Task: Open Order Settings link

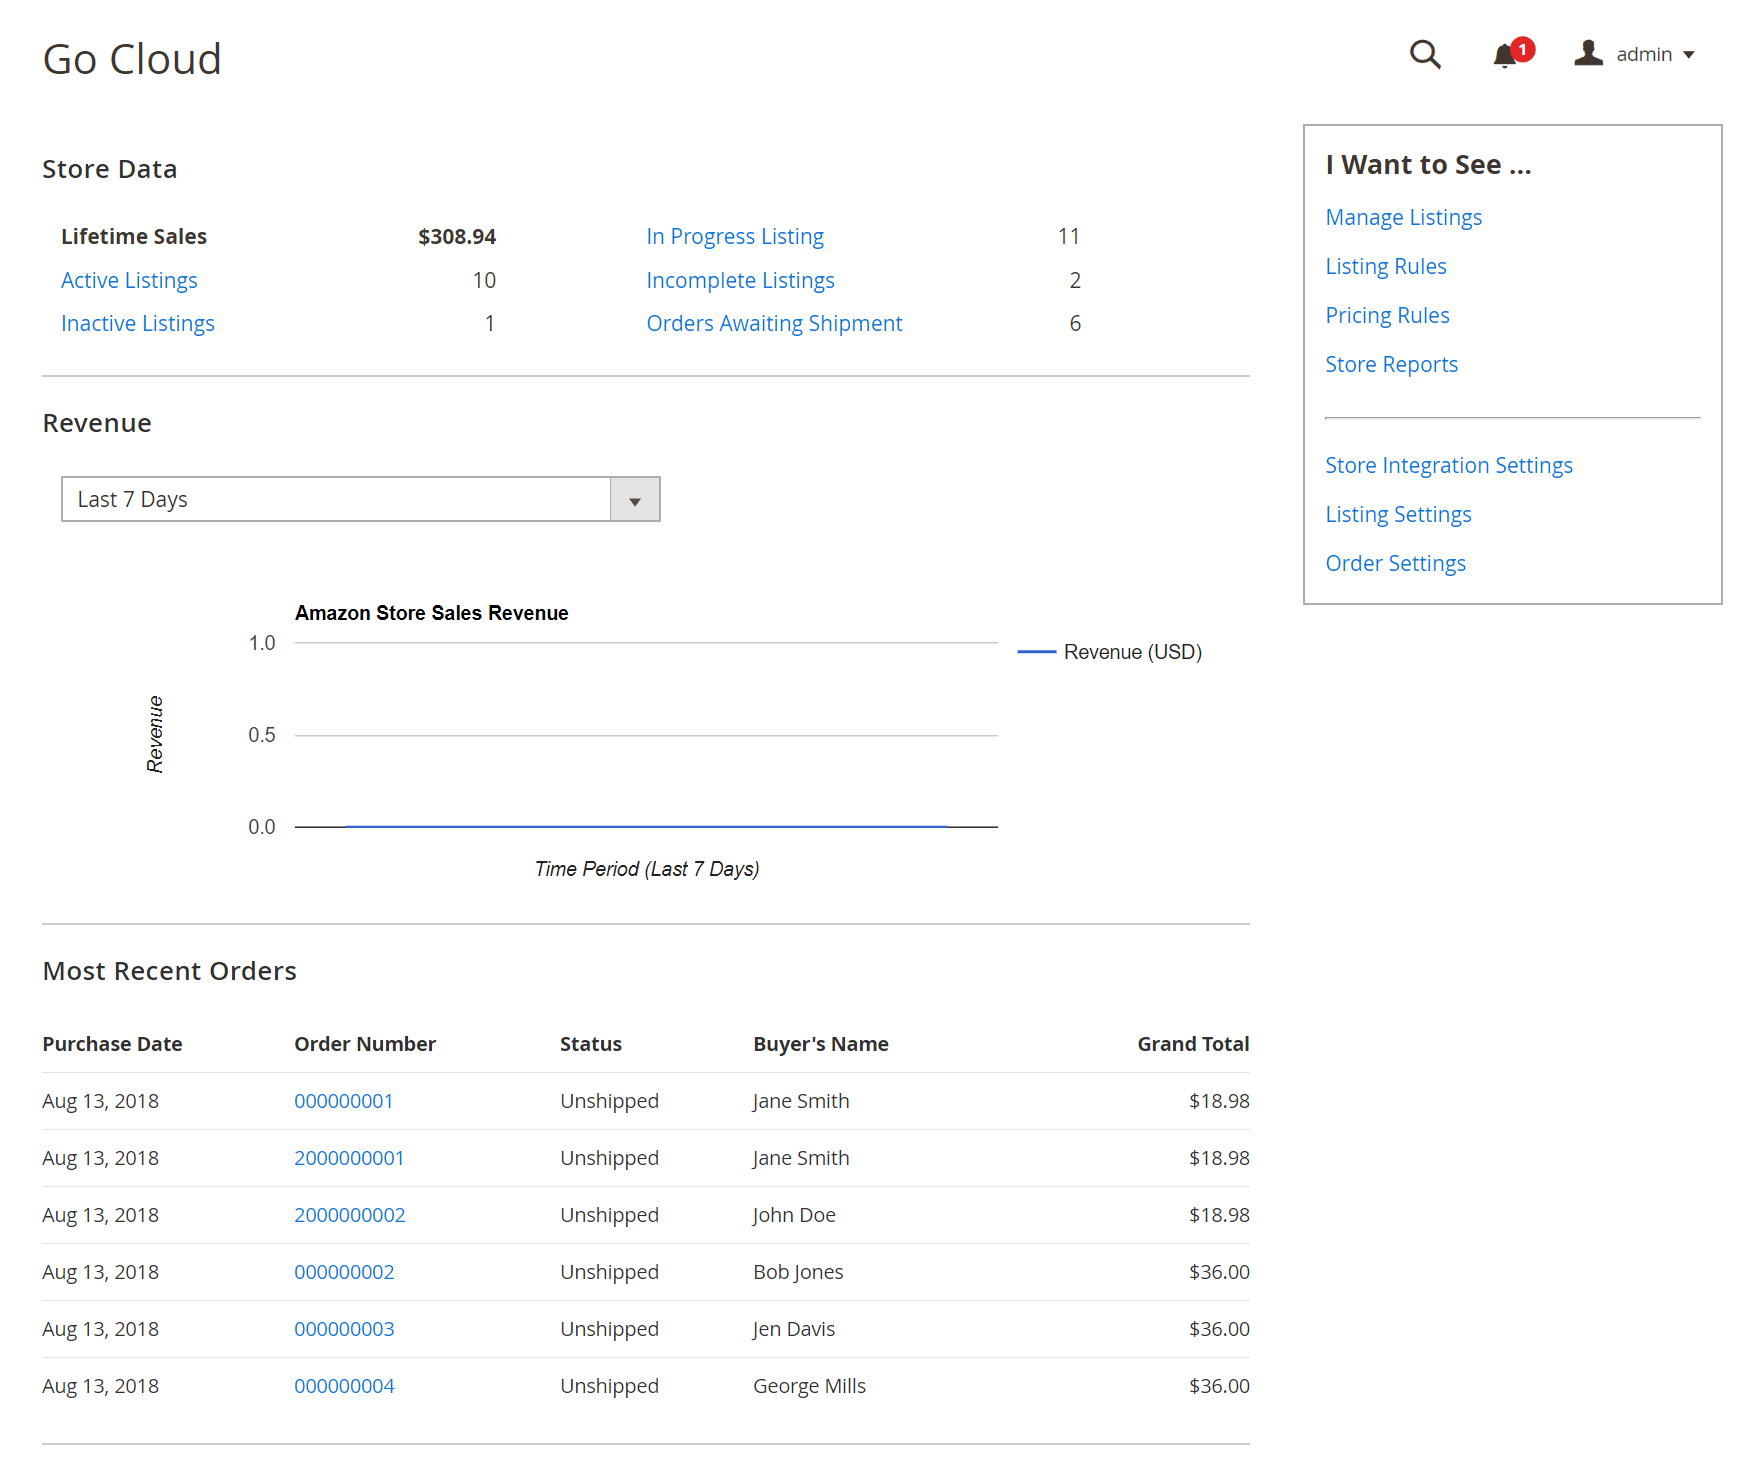Action: coord(1395,564)
